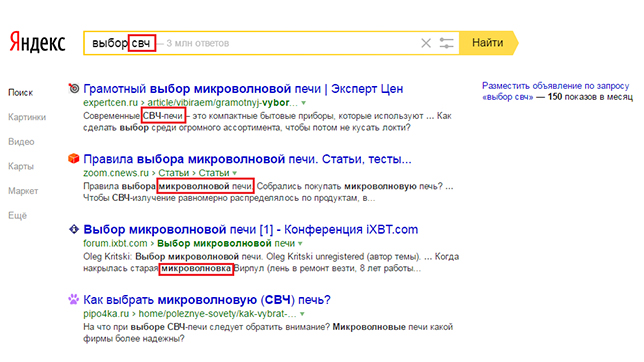Open result Грамотный выбор микроволновой печи
Viewport: 644px width, 362px height.
pyautogui.click(x=243, y=89)
